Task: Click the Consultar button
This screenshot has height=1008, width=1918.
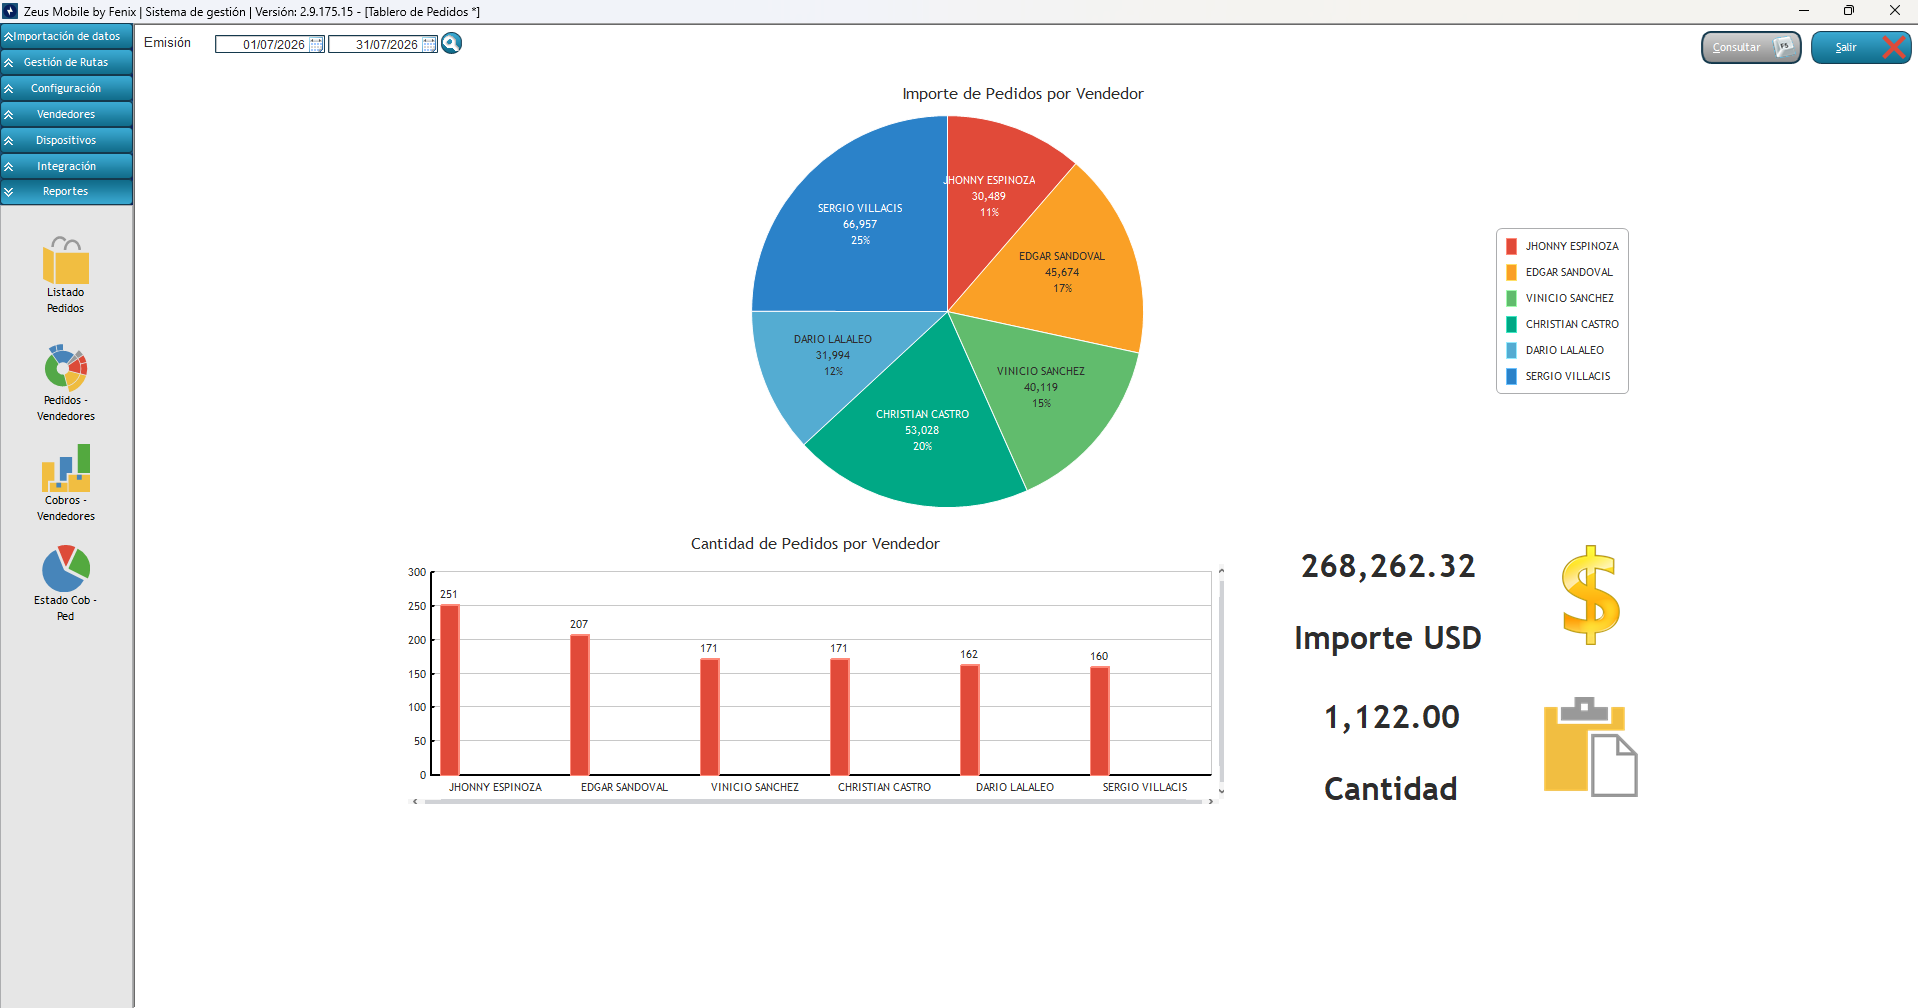Action: [1751, 47]
